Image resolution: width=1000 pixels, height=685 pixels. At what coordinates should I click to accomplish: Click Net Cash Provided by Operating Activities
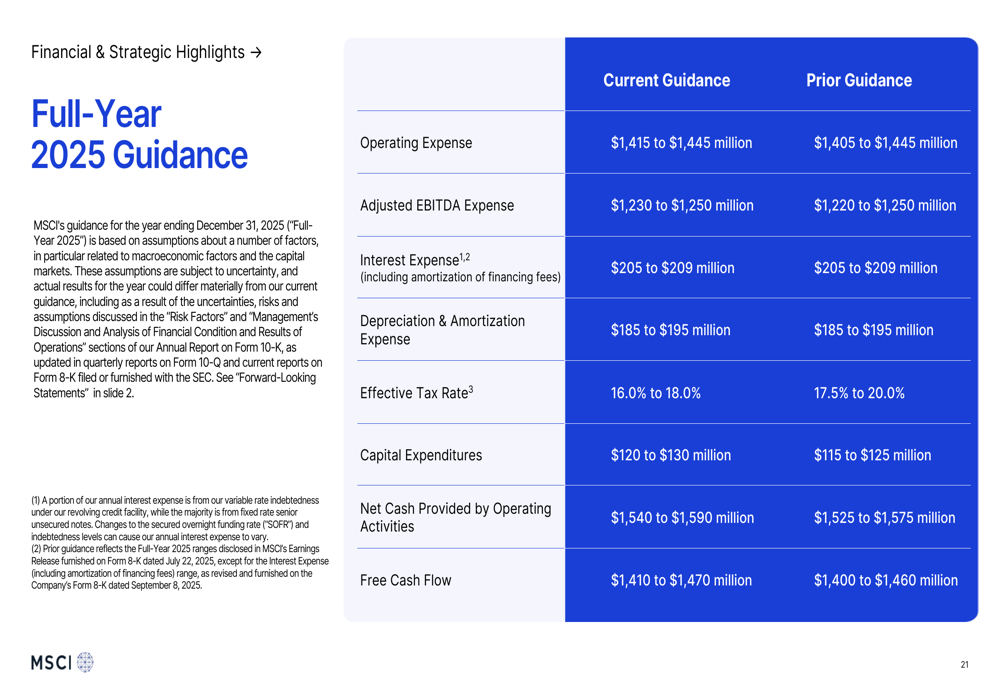point(455,517)
